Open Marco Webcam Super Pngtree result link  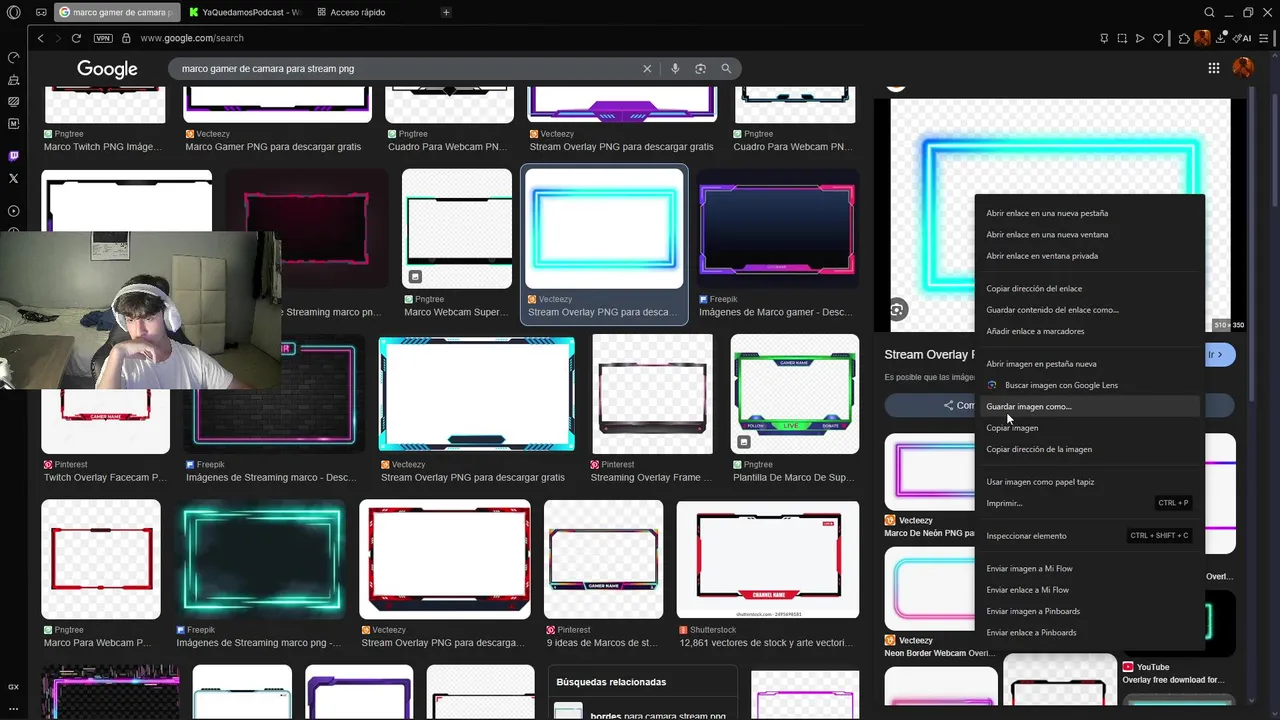pyautogui.click(x=456, y=312)
